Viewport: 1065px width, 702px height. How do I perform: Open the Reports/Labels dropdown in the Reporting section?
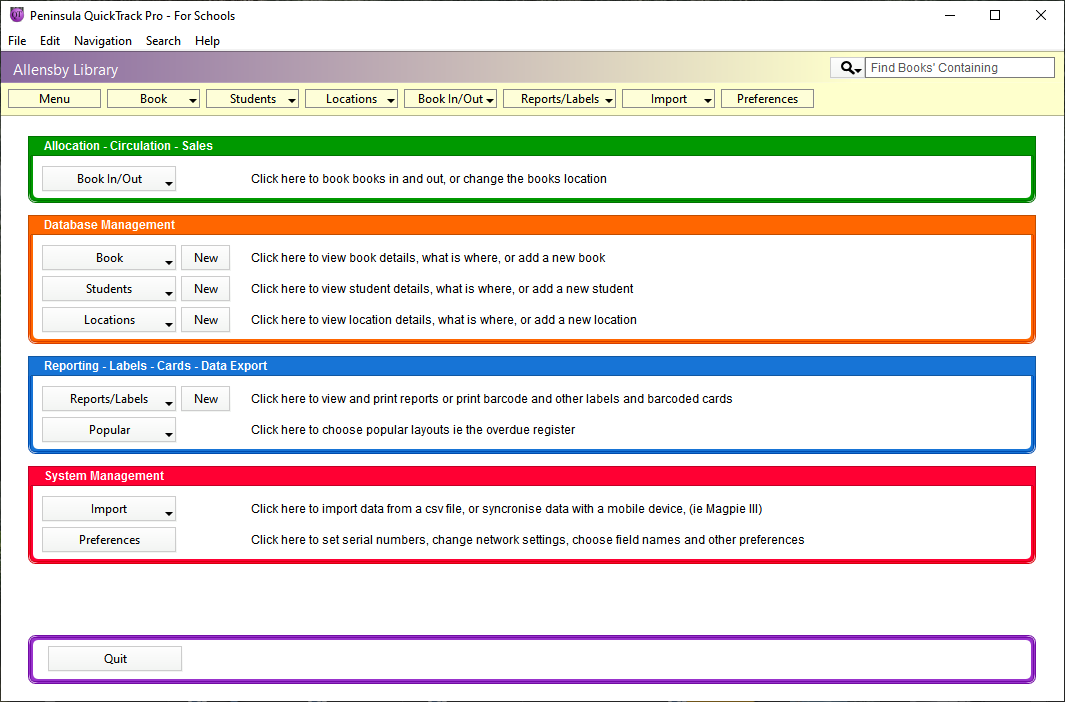(x=109, y=399)
